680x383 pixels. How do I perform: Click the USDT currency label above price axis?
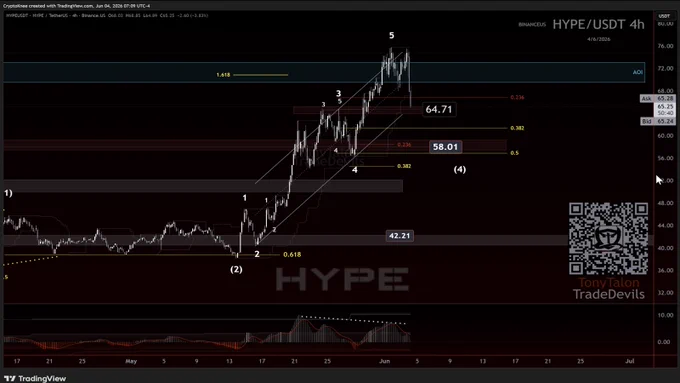tap(664, 16)
